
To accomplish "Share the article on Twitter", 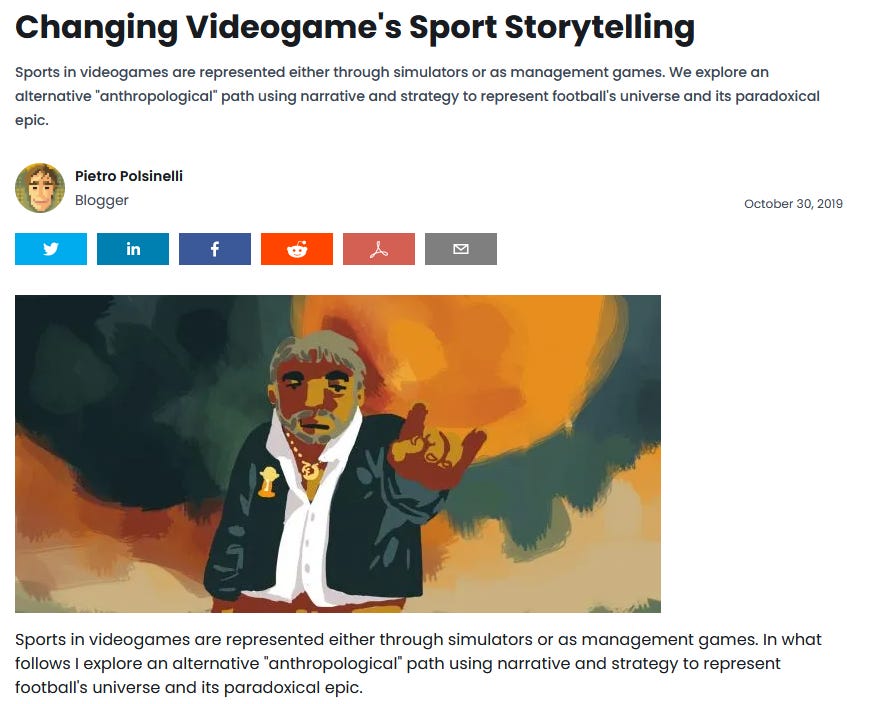I will (51, 249).
